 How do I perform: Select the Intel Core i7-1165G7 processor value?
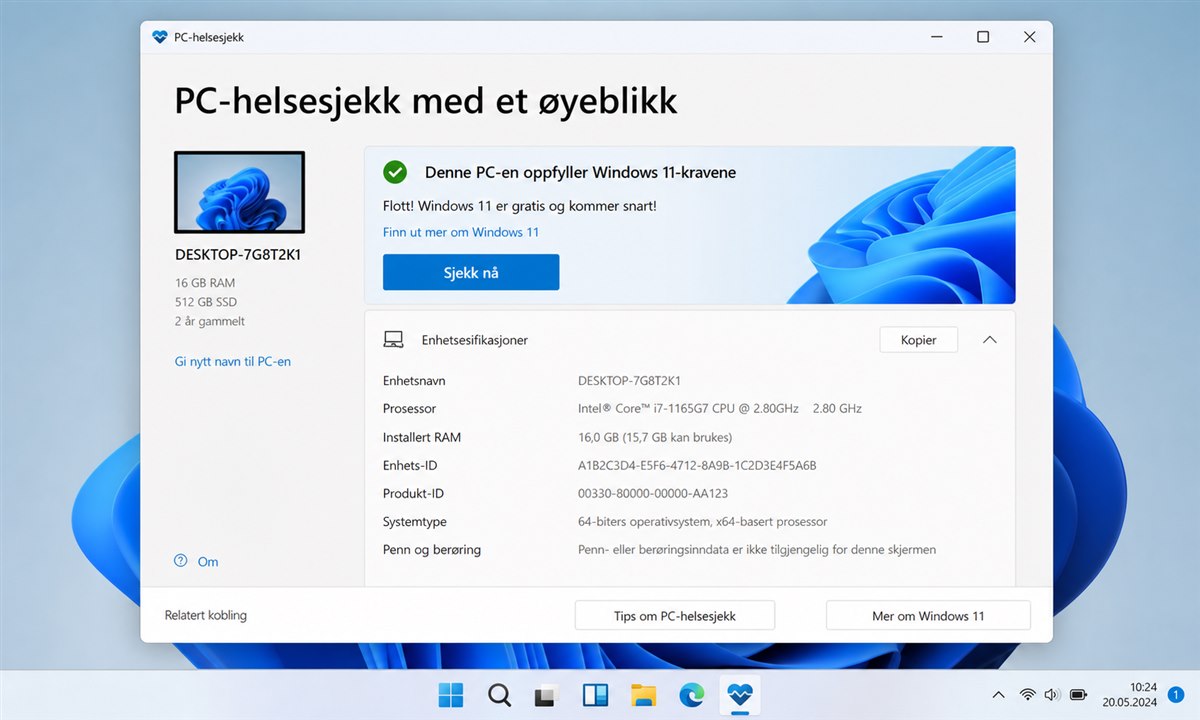[720, 409]
